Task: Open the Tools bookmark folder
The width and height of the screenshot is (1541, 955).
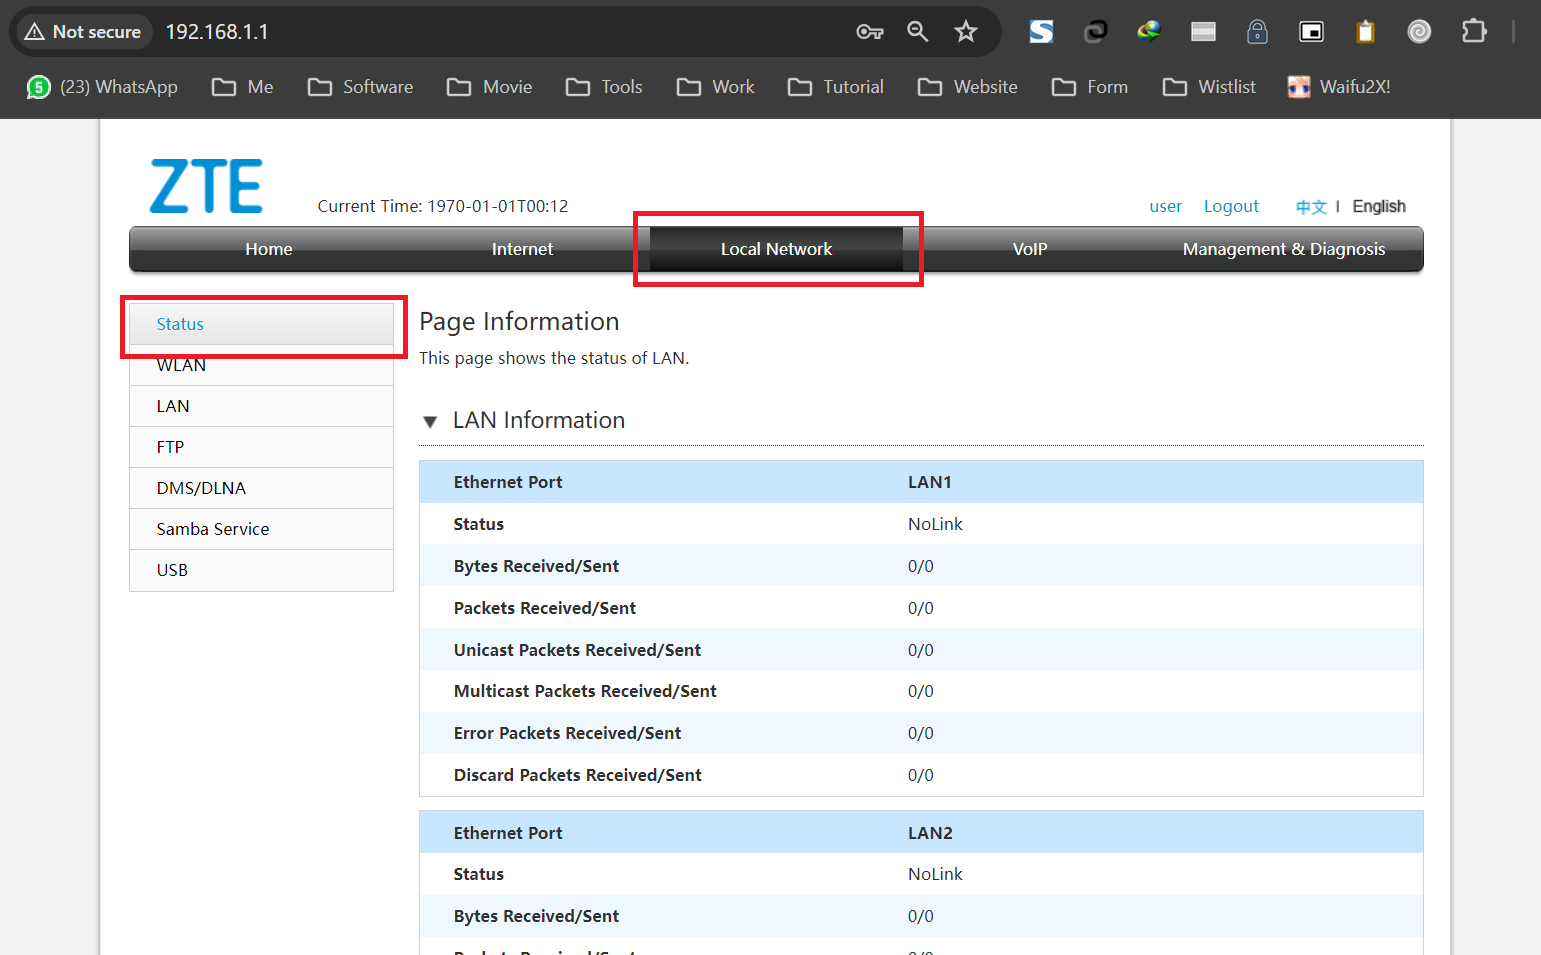Action: [604, 87]
